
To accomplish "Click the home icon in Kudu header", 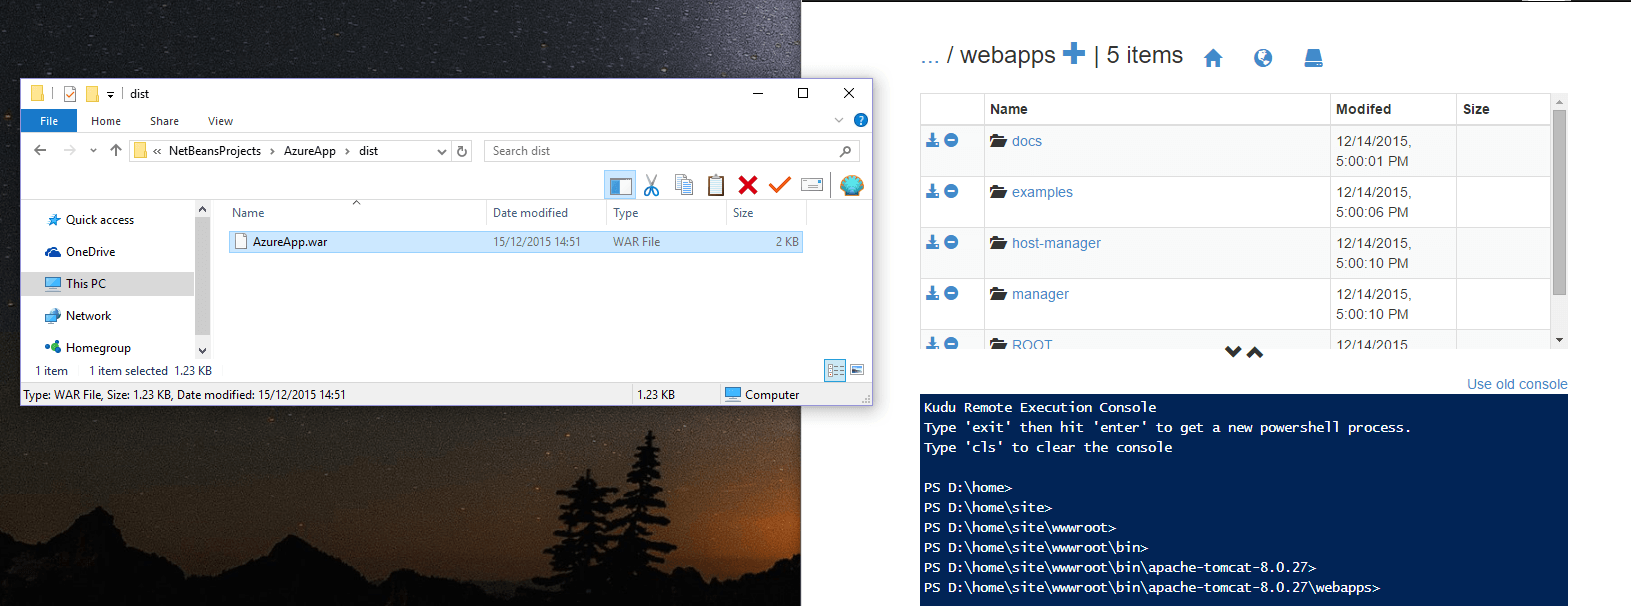I will pyautogui.click(x=1213, y=58).
